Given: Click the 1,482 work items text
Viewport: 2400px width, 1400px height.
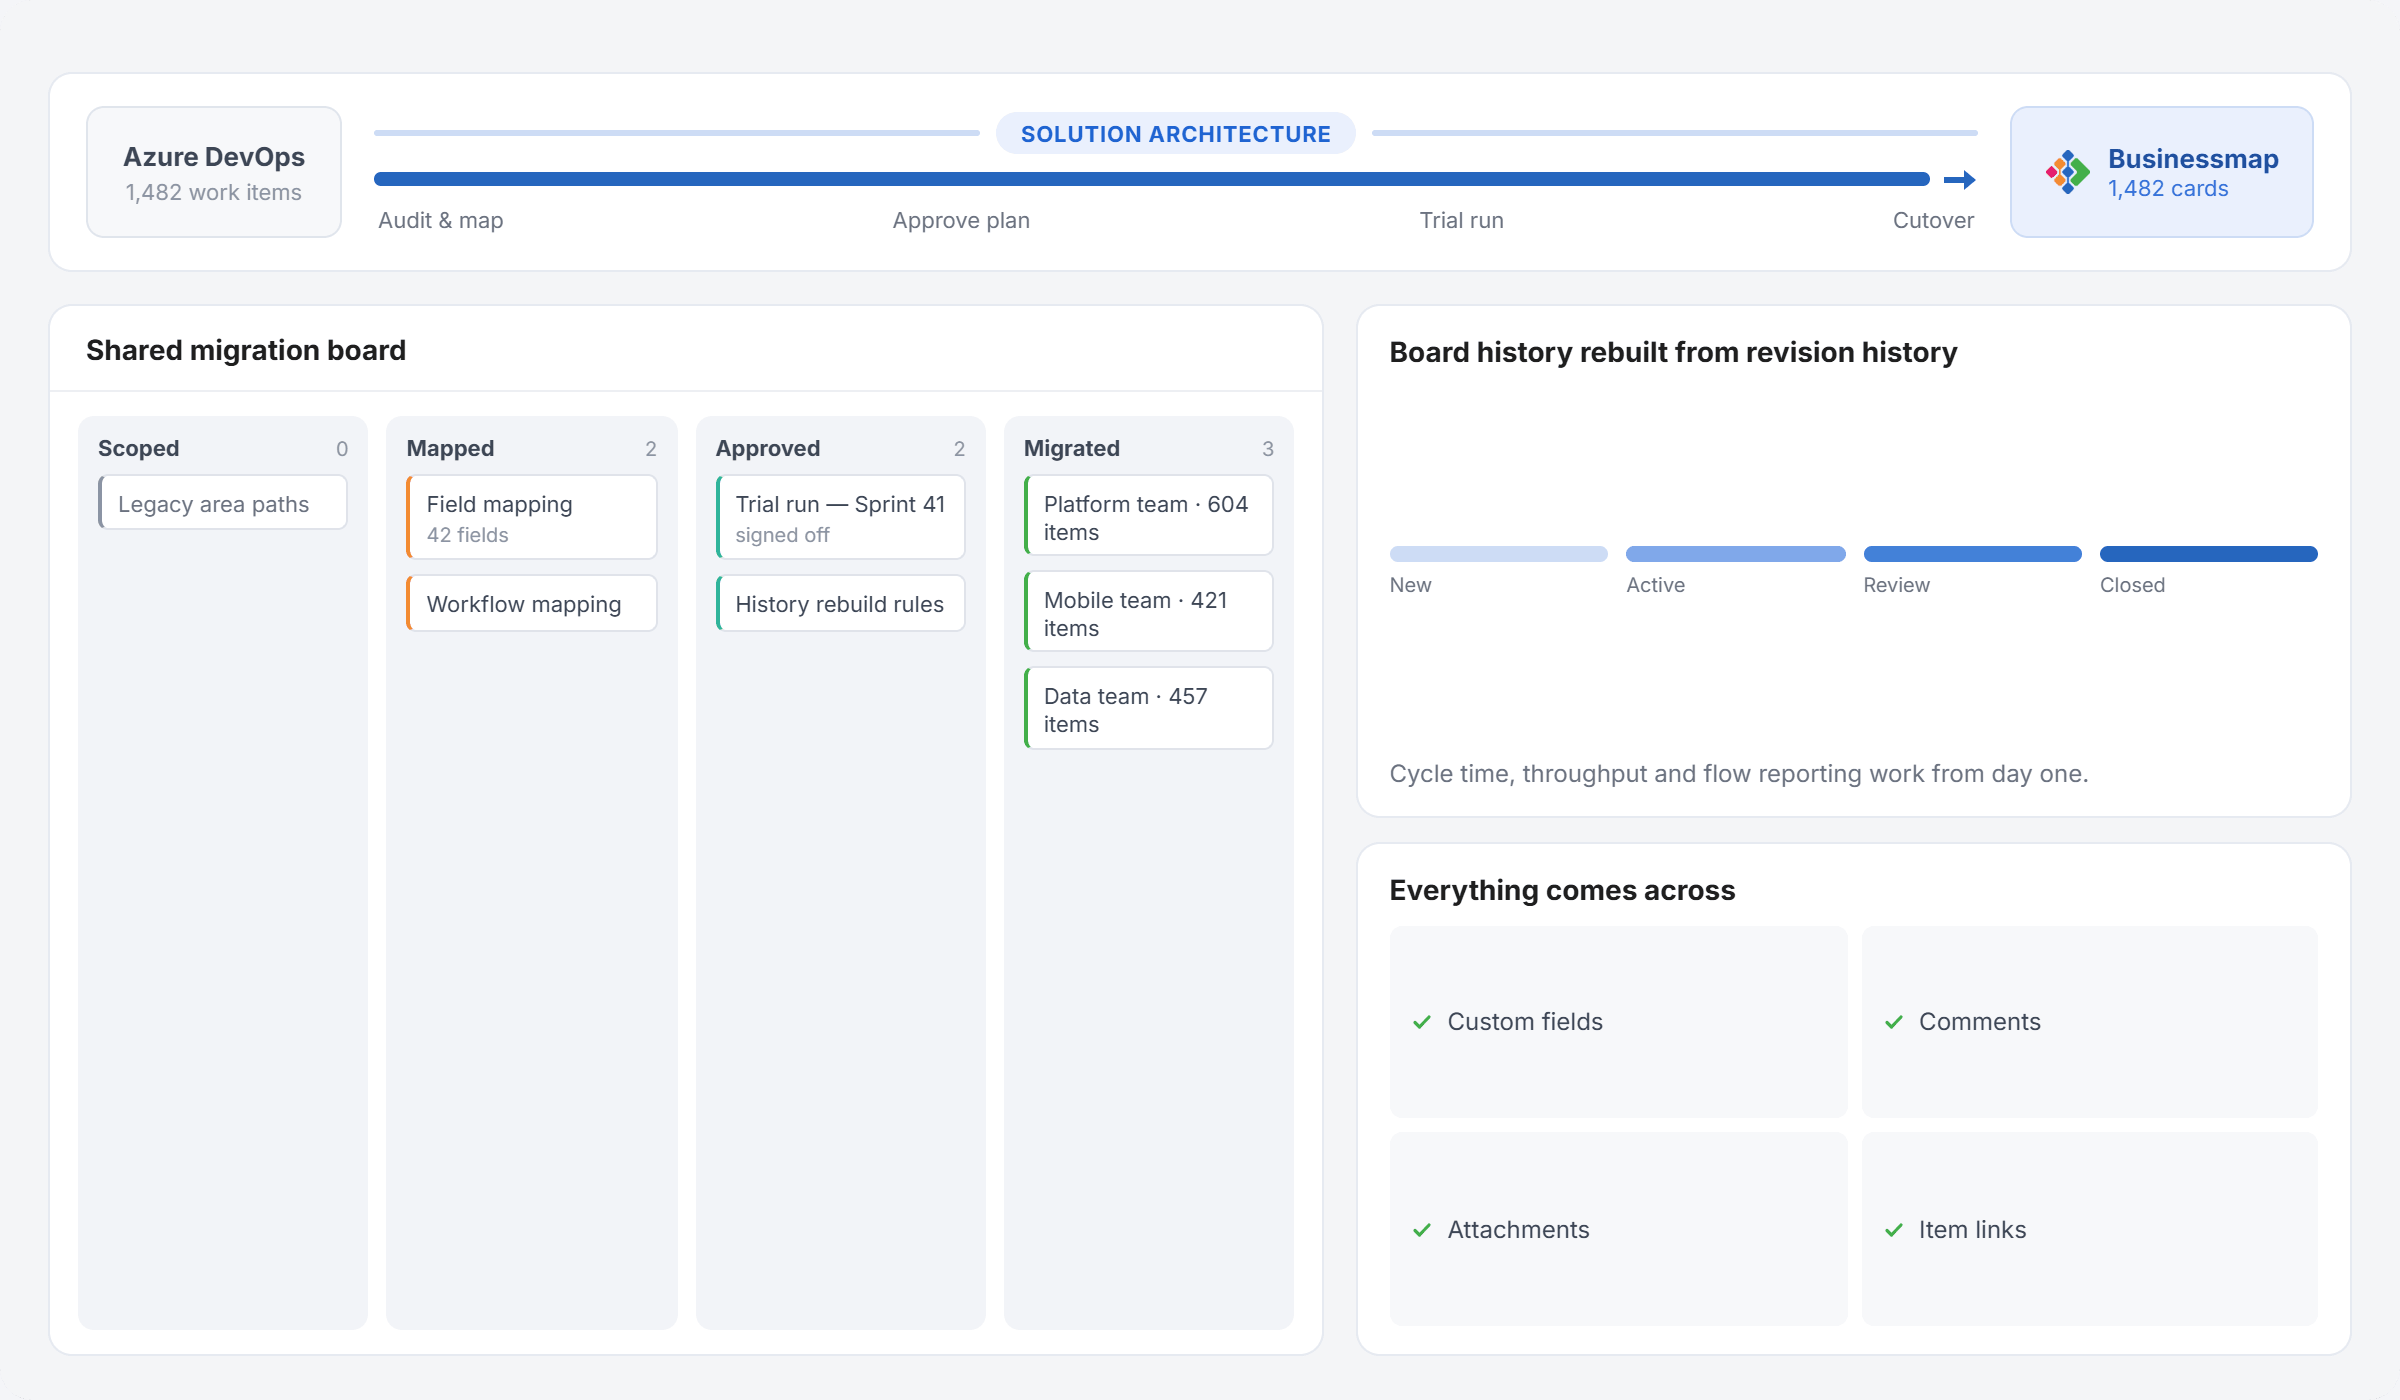Looking at the screenshot, I should pos(214,192).
